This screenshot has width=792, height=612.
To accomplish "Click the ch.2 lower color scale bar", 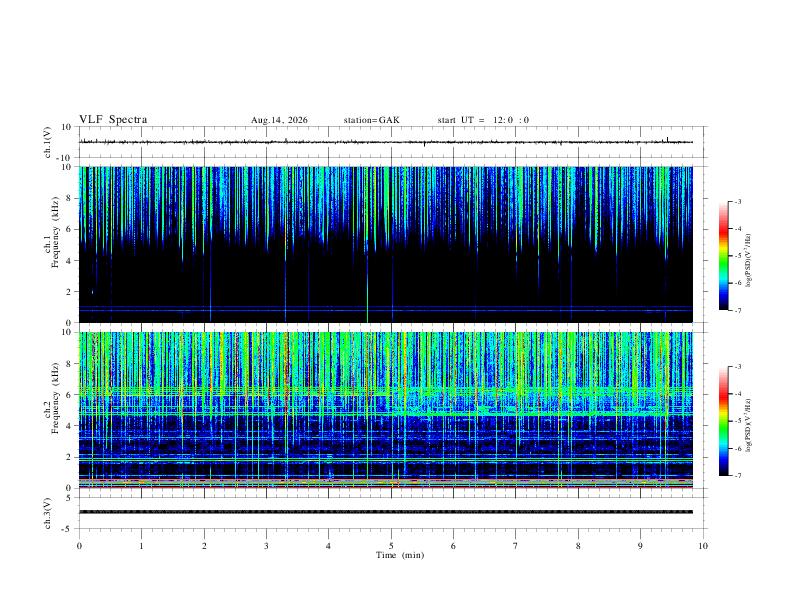I will [723, 421].
